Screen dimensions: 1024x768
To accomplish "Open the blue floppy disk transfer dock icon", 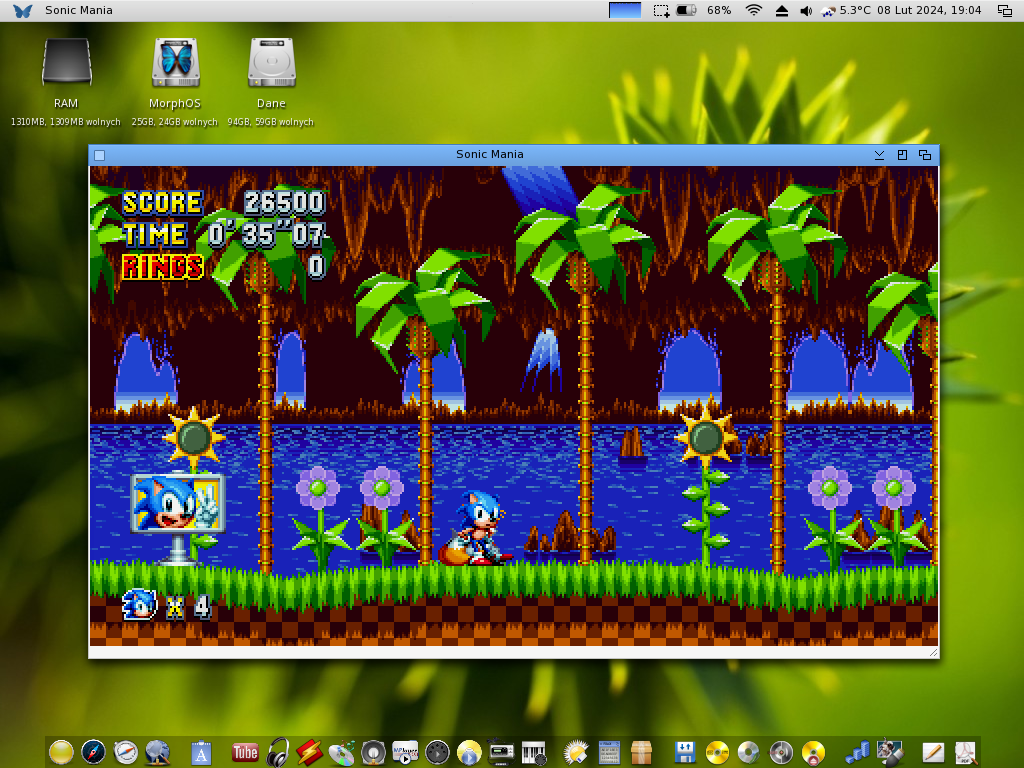I will point(684,752).
